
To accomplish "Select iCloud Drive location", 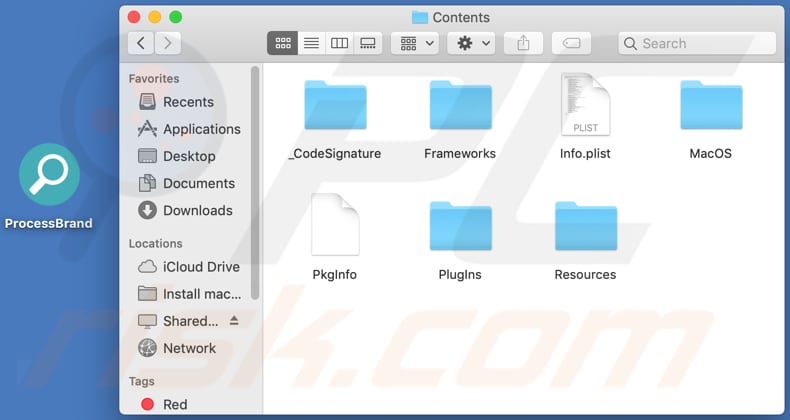I will pyautogui.click(x=190, y=266).
